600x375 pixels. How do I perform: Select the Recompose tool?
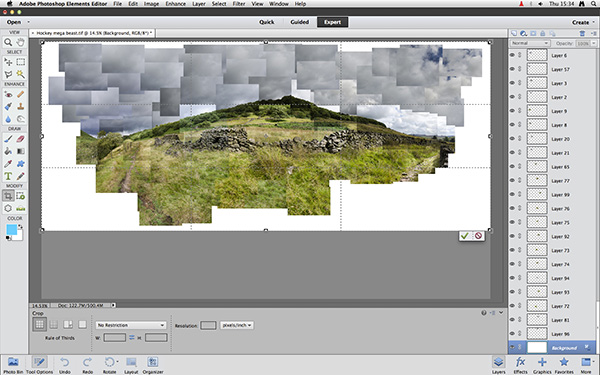(20, 196)
